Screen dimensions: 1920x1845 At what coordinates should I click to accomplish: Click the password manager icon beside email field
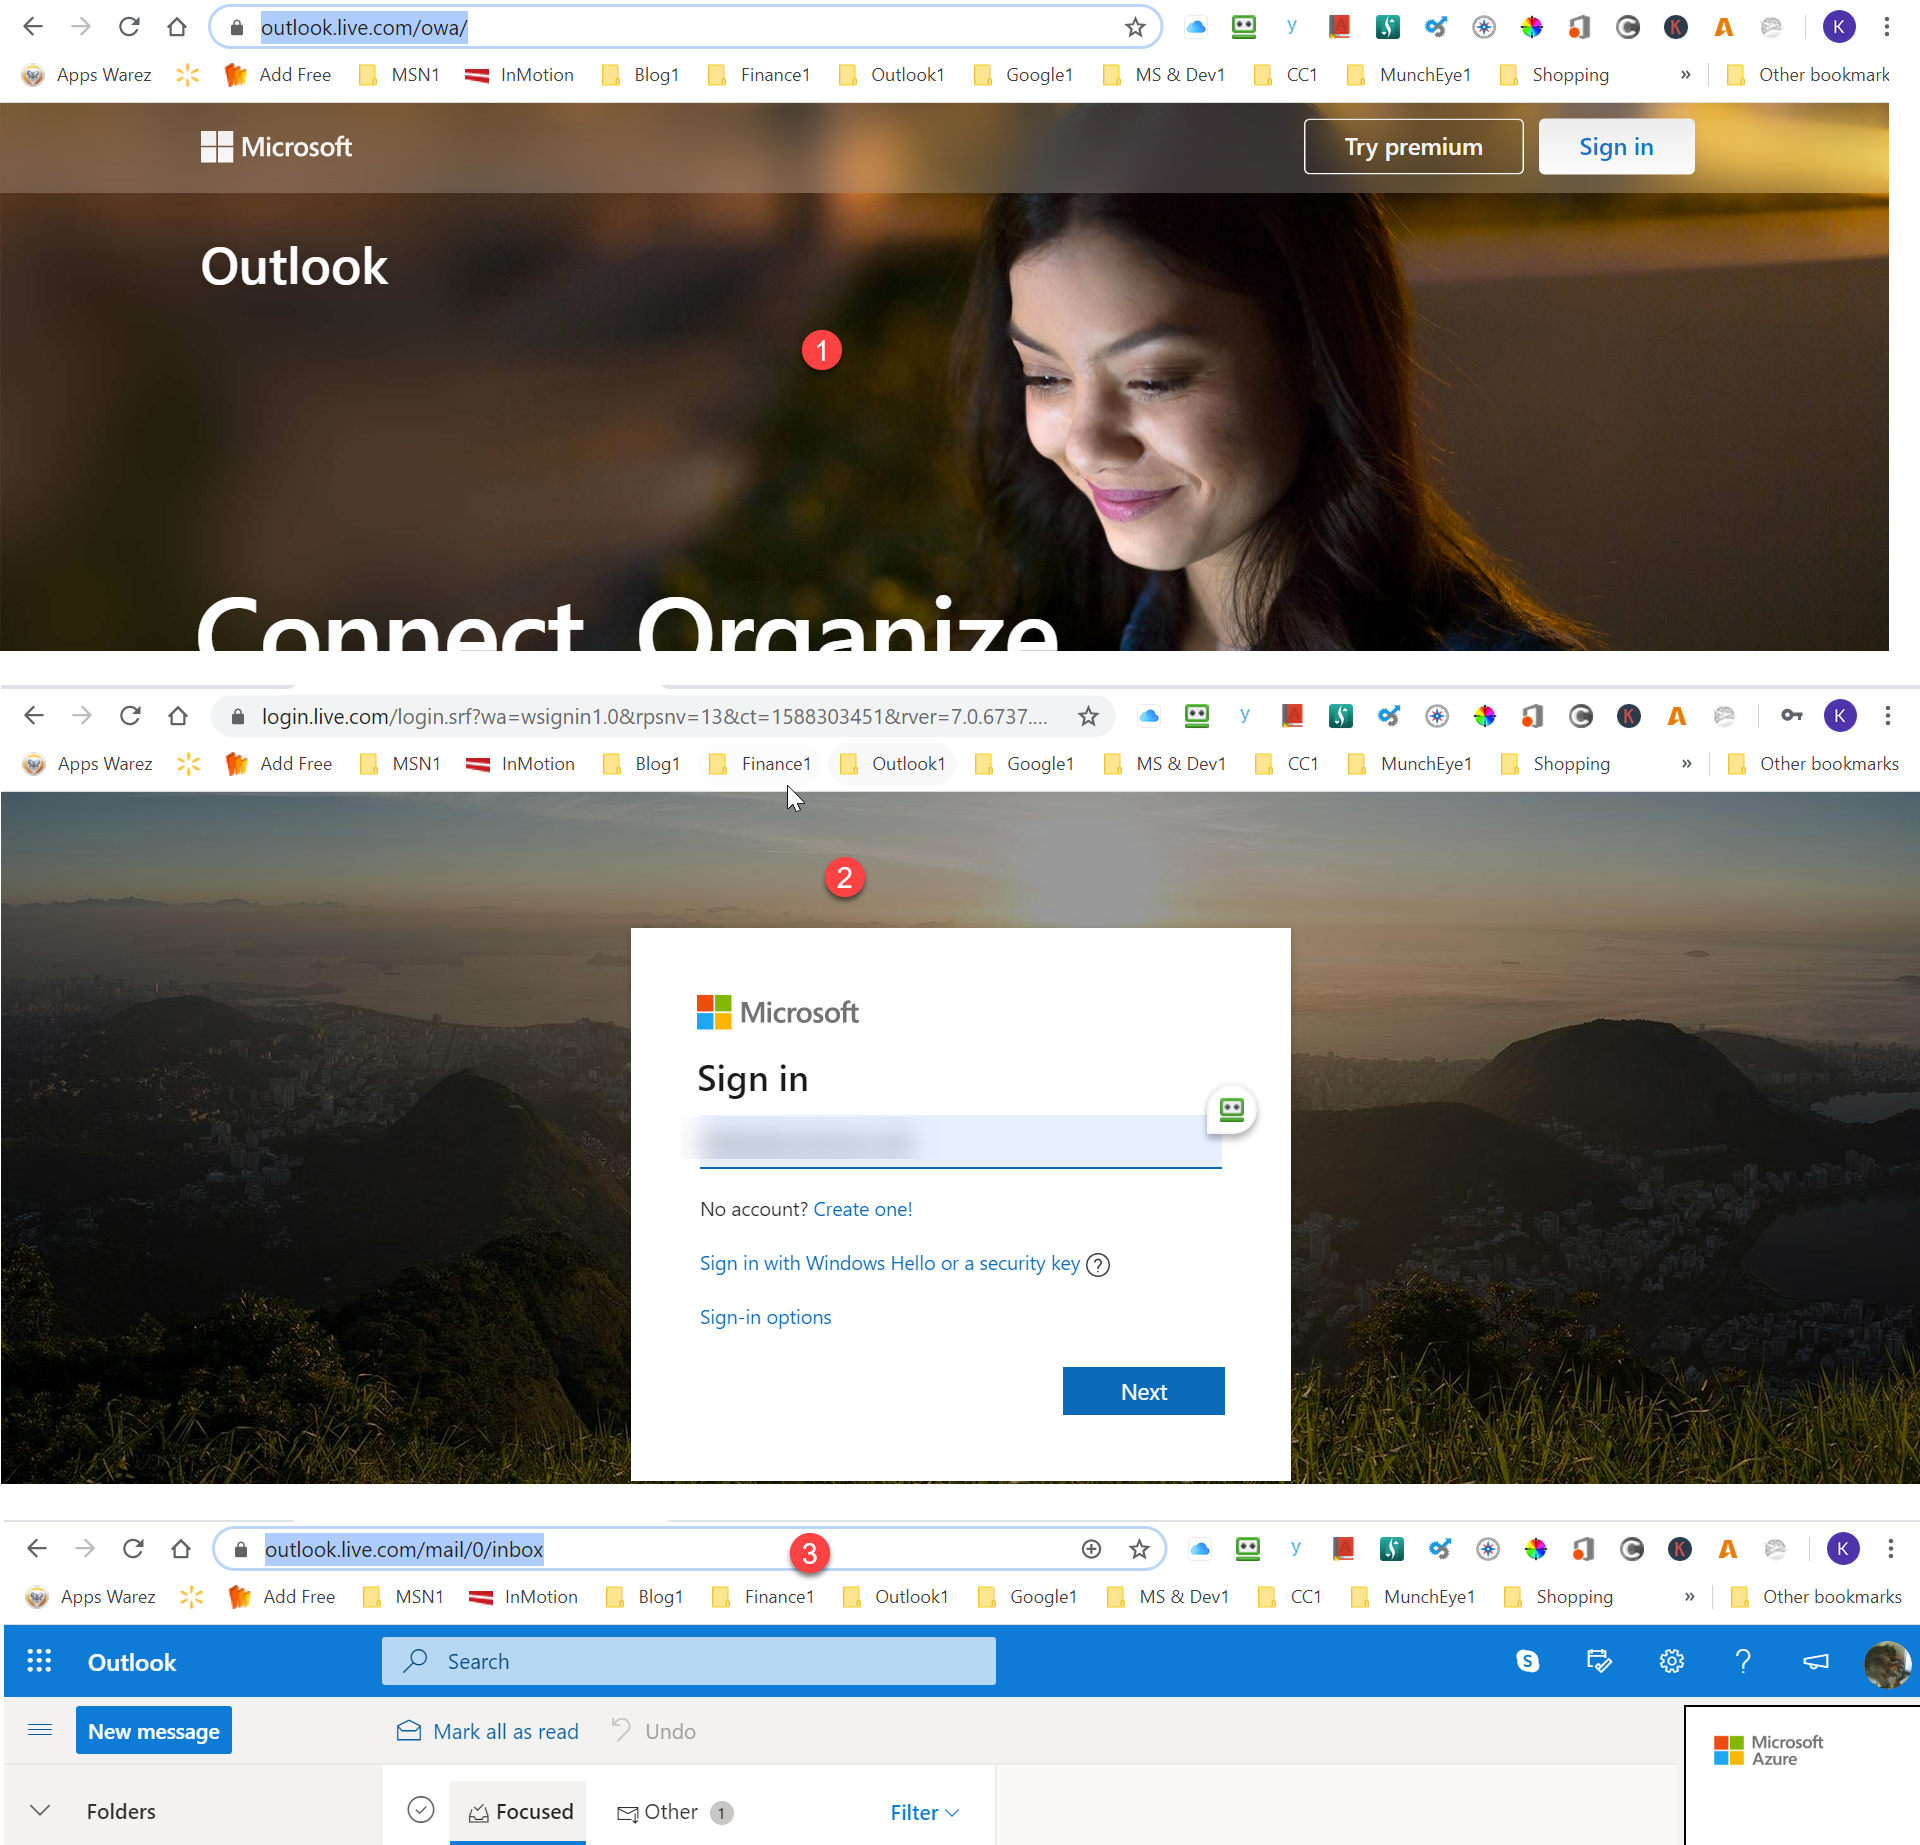[1231, 1110]
